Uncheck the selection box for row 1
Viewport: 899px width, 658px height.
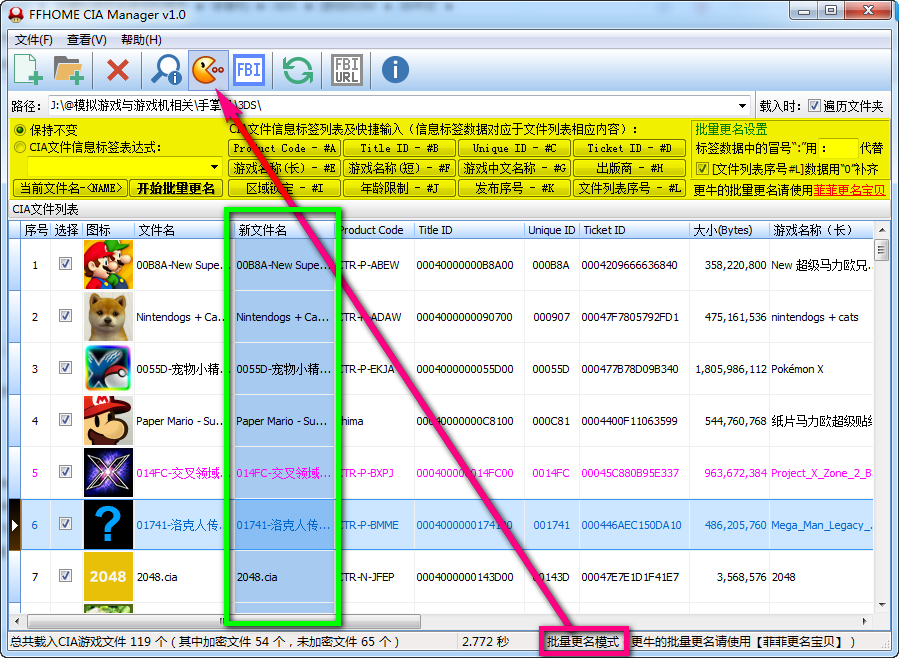[x=65, y=264]
